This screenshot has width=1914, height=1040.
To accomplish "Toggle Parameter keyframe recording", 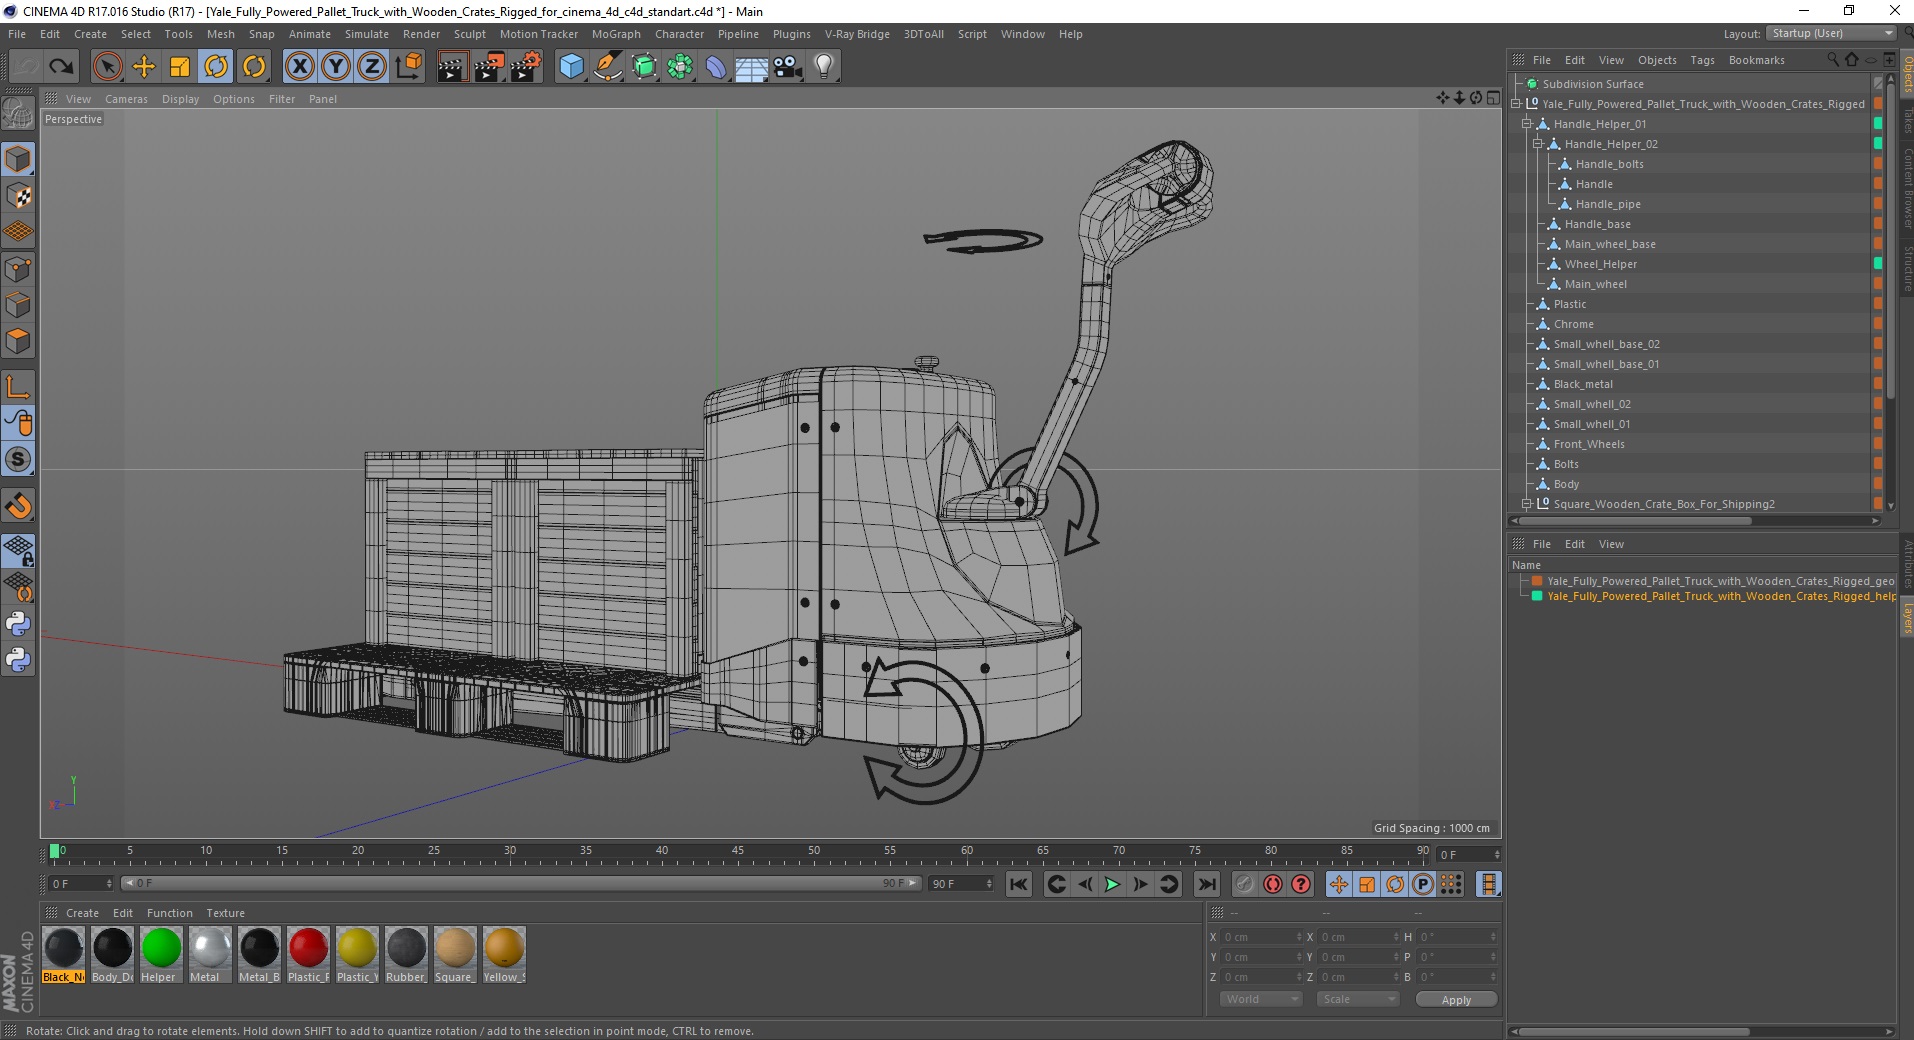I will pos(1423,884).
